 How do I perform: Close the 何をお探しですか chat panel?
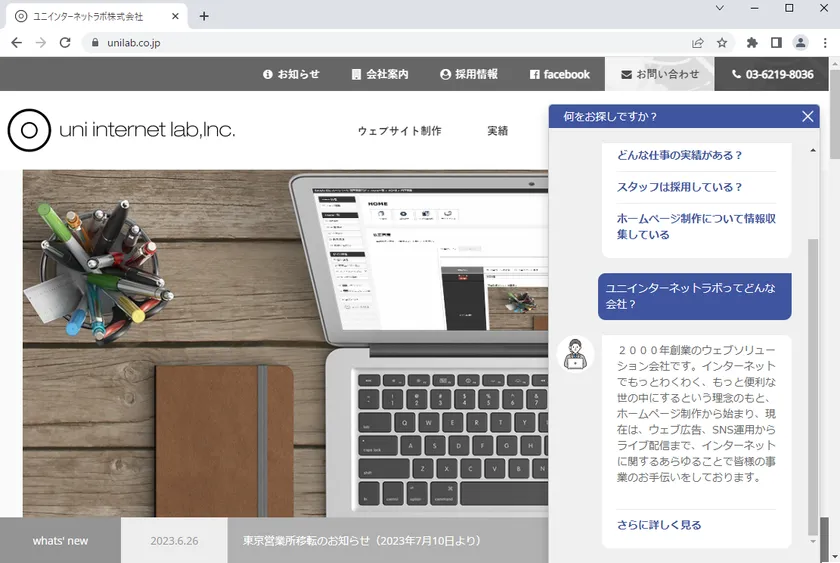(x=807, y=116)
